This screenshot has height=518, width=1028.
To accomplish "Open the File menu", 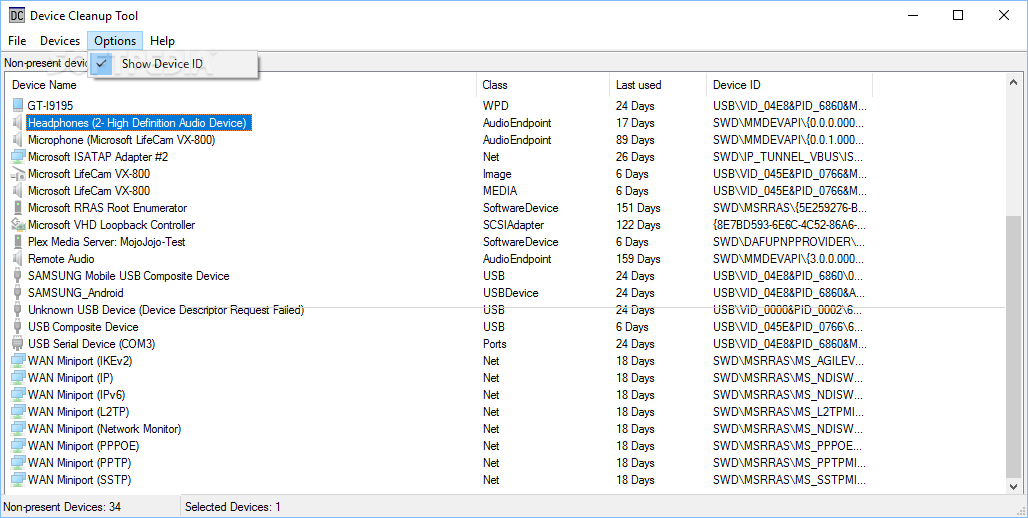I will 17,41.
